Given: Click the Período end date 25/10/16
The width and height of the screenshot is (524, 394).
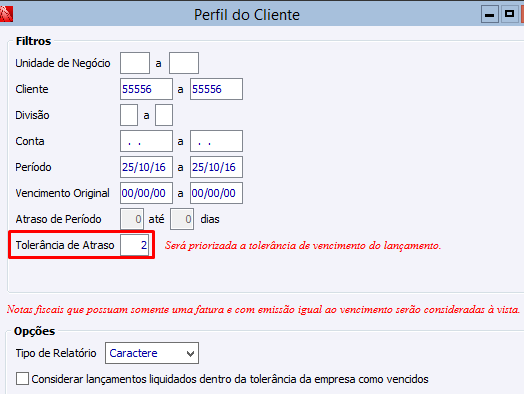Looking at the screenshot, I should point(217,167).
